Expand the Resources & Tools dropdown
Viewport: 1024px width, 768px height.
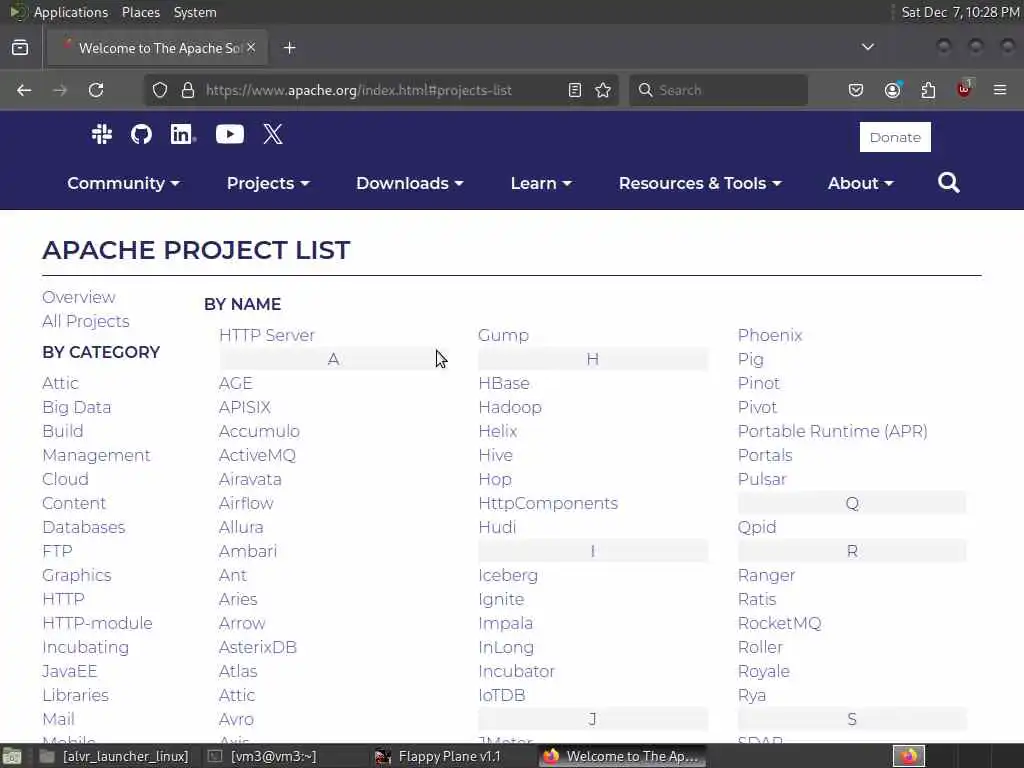tap(700, 184)
